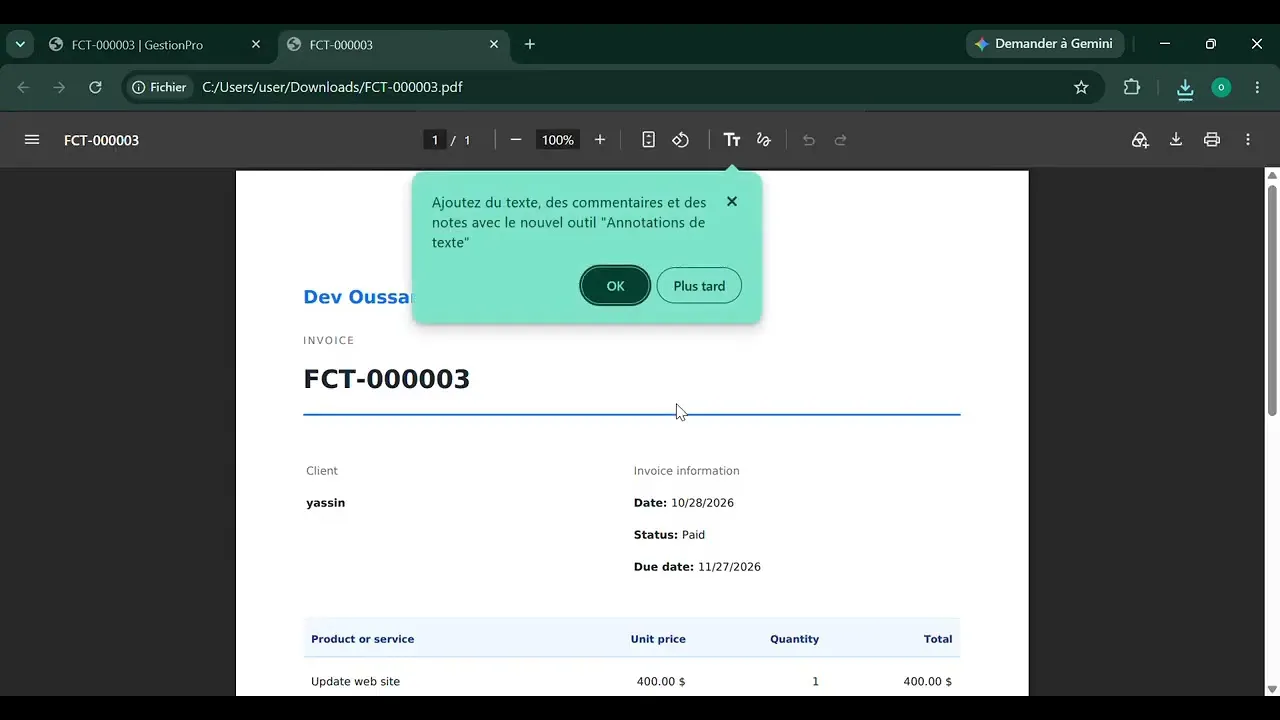Click OK in the annotation tooltip
1280x720 pixels.
(x=615, y=286)
